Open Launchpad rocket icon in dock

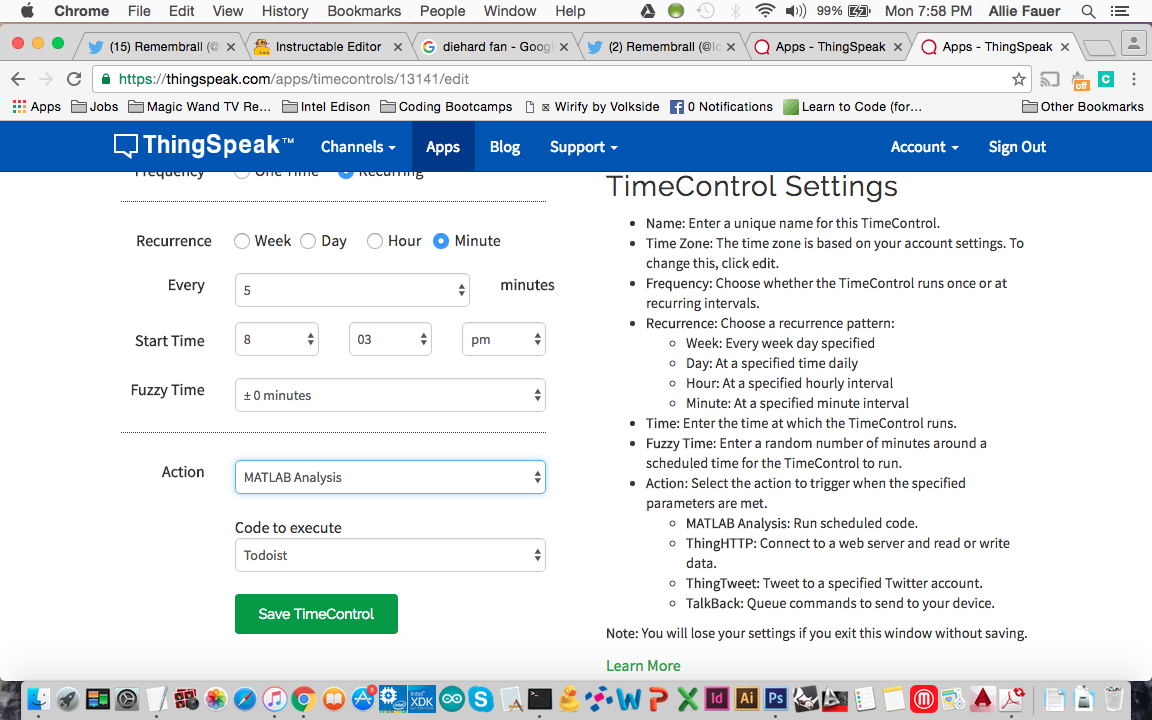click(x=68, y=699)
